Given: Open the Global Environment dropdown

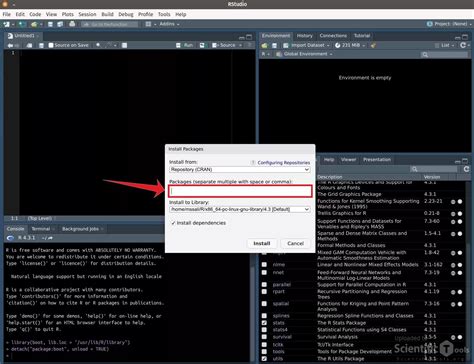Looking at the screenshot, I should tap(304, 54).
